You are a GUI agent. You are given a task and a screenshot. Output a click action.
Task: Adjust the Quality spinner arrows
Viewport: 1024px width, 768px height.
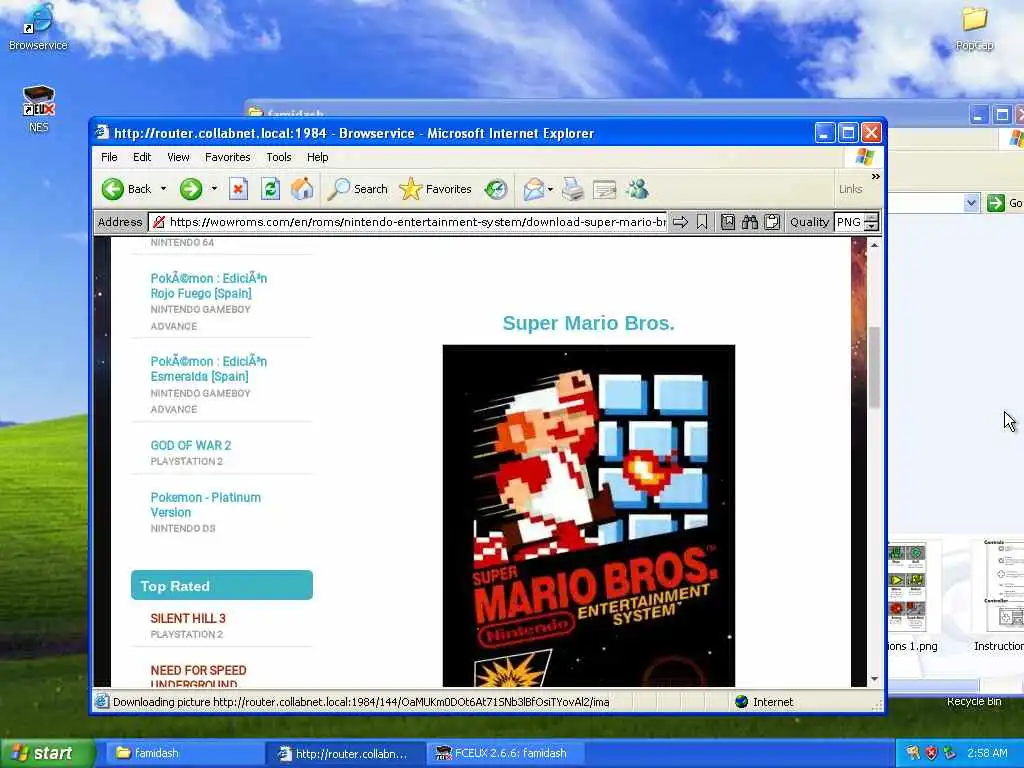click(871, 222)
